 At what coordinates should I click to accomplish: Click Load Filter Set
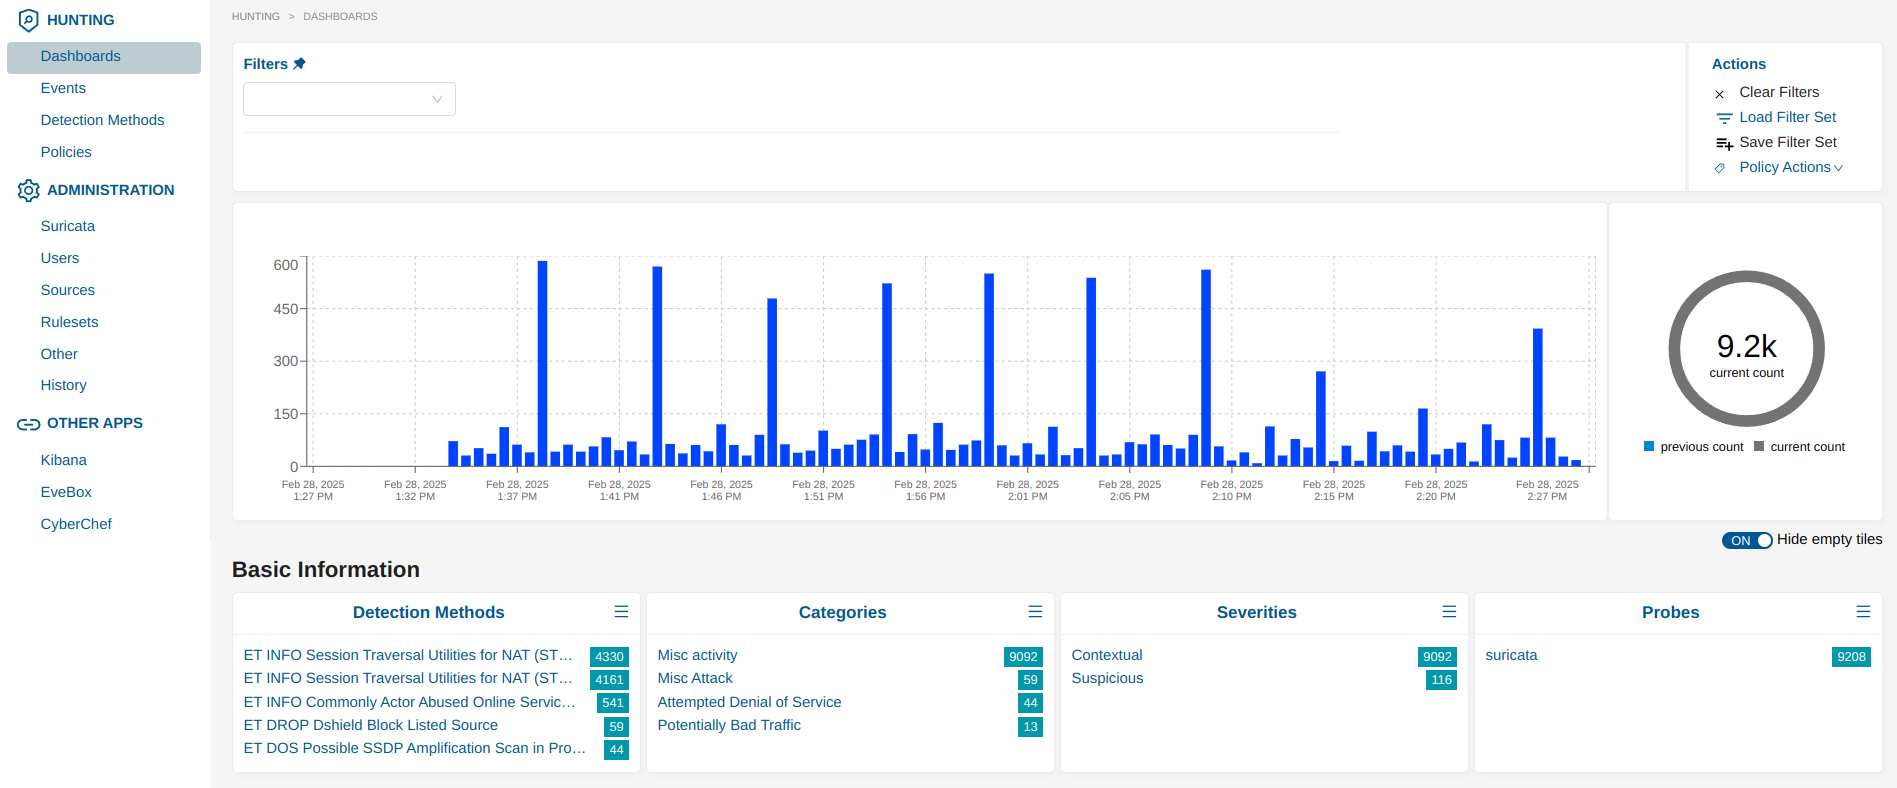coord(1787,117)
